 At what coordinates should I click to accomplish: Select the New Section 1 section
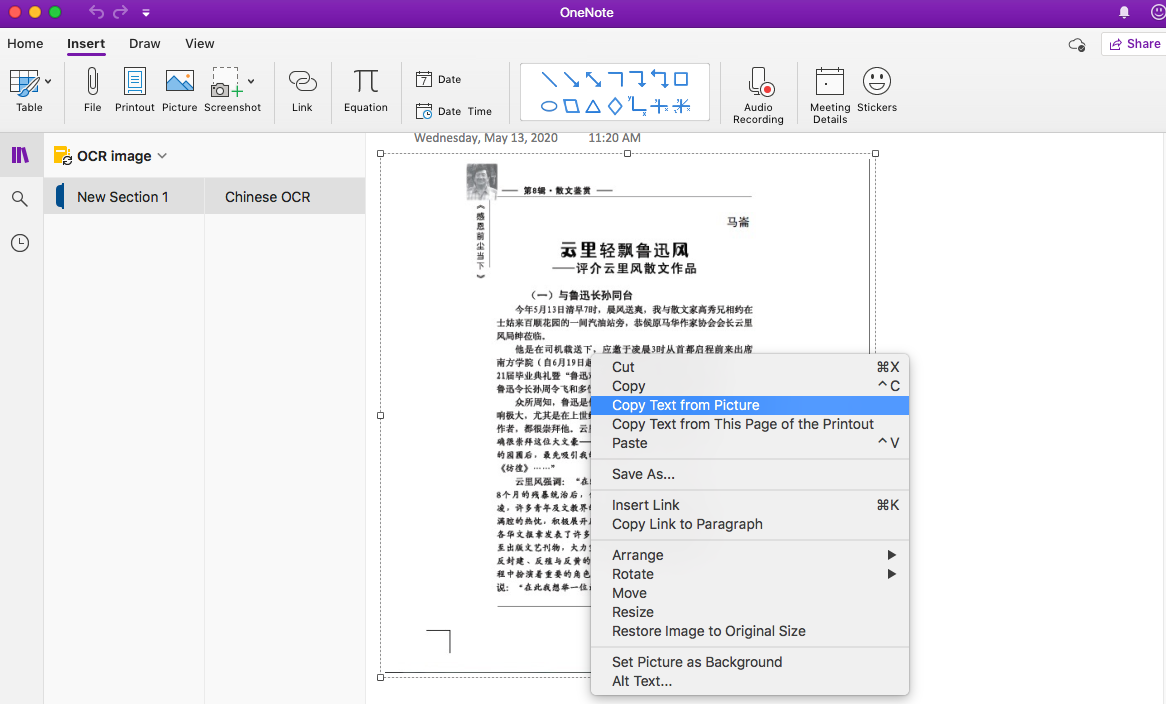123,197
